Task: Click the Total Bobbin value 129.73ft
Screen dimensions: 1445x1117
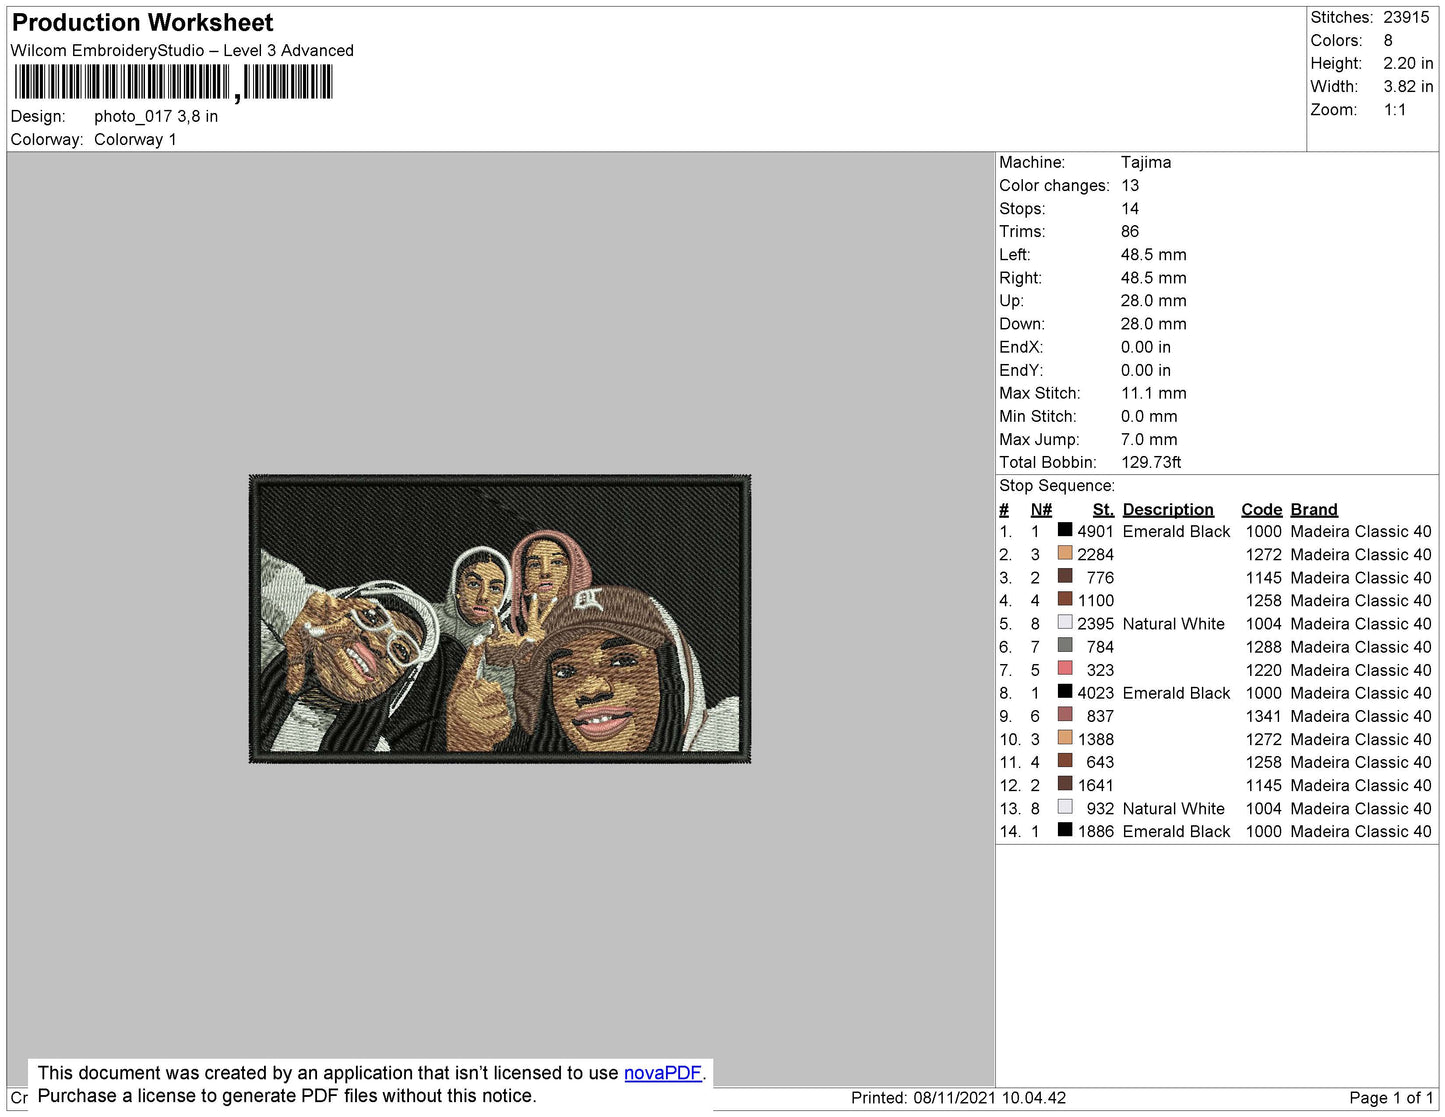Action: tap(1151, 462)
